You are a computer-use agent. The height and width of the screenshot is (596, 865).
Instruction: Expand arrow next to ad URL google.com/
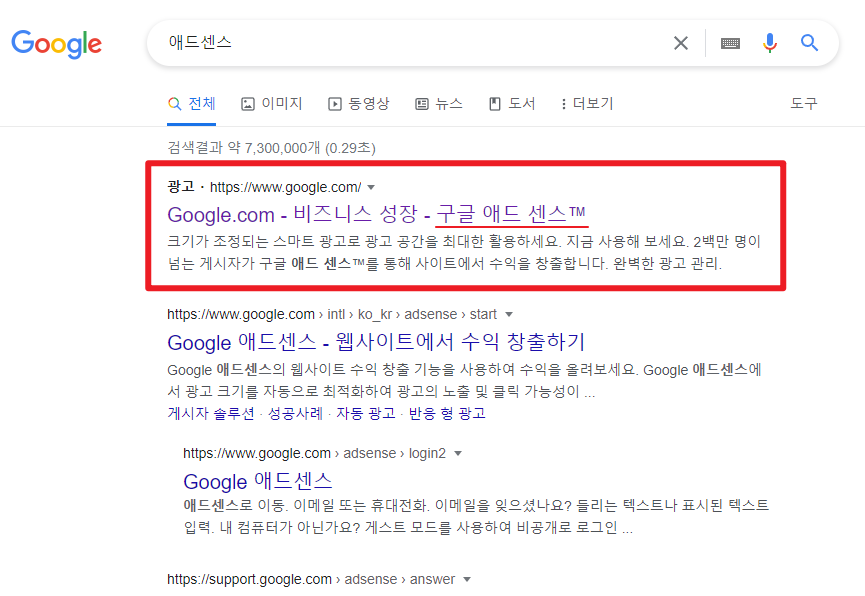tap(371, 188)
